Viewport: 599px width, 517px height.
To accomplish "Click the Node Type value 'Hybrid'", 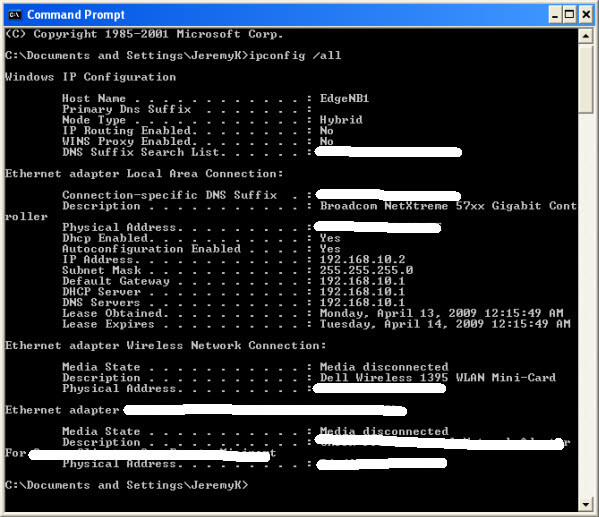I will (x=341, y=120).
